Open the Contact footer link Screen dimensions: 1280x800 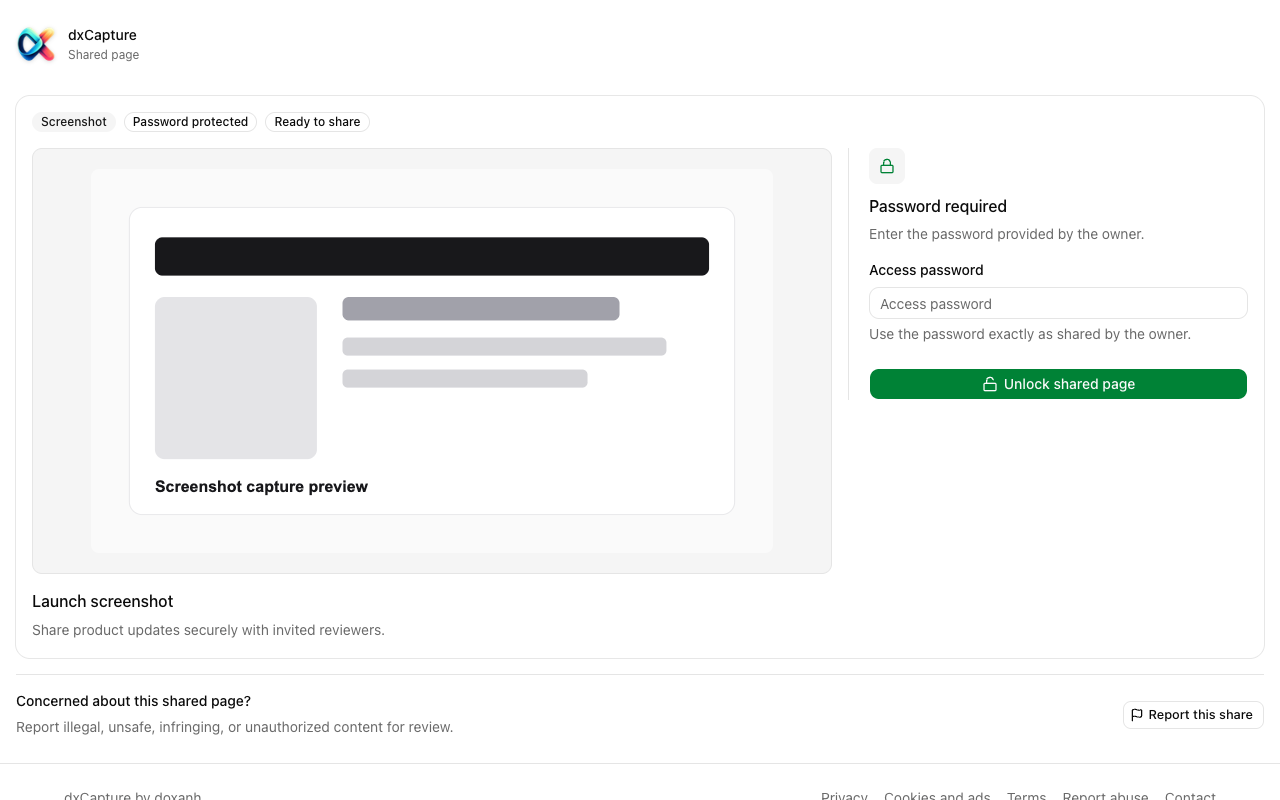point(1190,795)
